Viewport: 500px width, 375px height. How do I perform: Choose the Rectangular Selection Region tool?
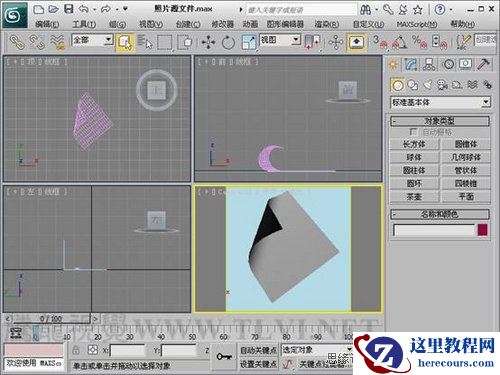pyautogui.click(x=165, y=43)
